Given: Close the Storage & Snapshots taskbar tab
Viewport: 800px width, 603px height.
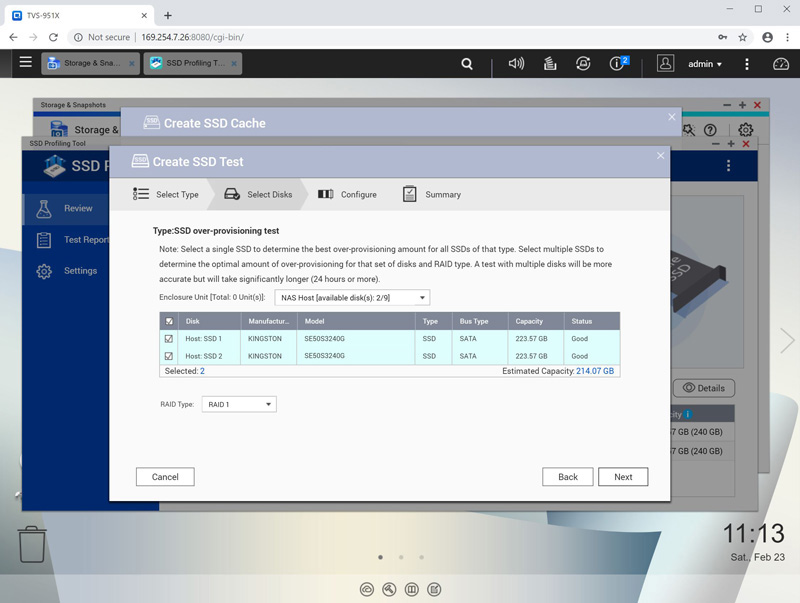Looking at the screenshot, I should 132,64.
